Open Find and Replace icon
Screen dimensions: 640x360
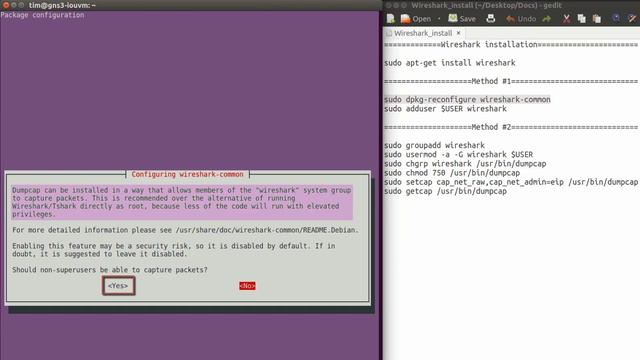coord(632,18)
